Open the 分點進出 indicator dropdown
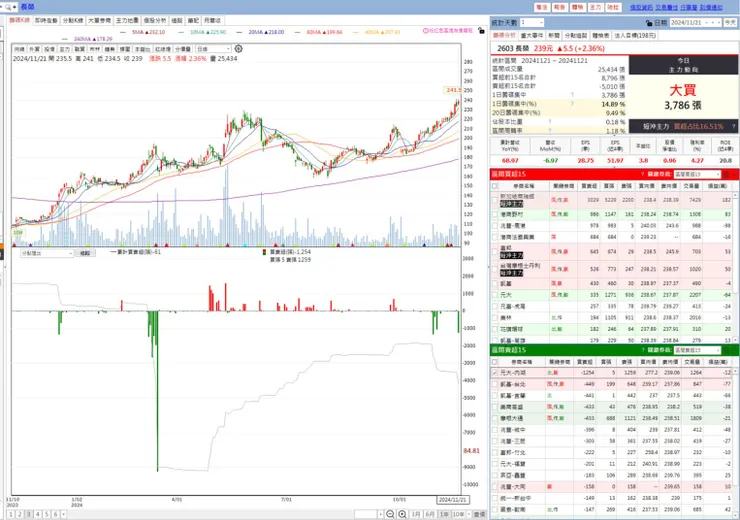Viewport: 740px width, 520px height. click(x=47, y=253)
